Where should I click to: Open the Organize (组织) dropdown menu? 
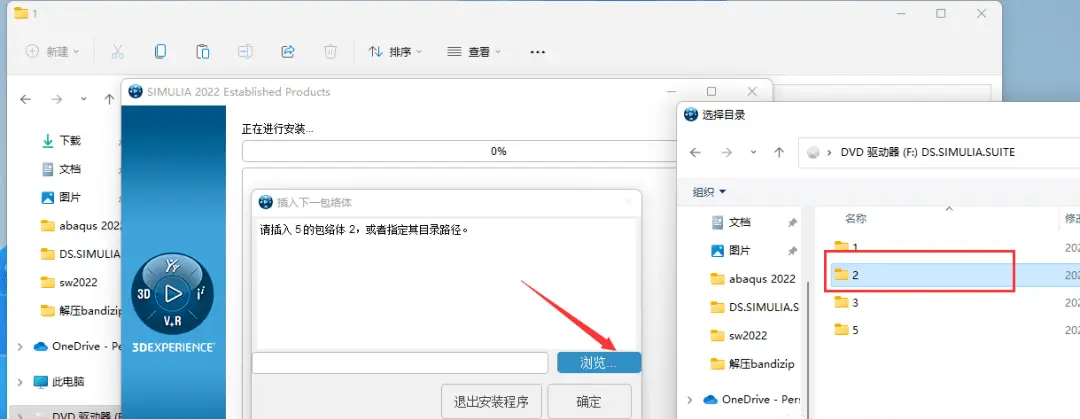click(709, 191)
